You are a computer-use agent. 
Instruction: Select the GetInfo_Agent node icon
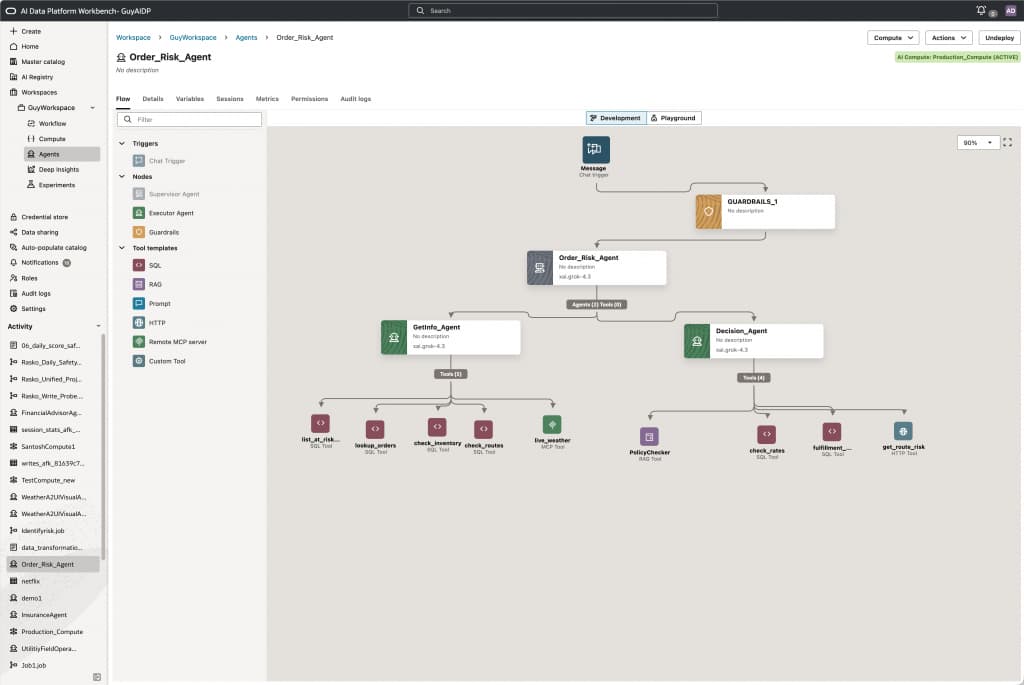tap(394, 337)
